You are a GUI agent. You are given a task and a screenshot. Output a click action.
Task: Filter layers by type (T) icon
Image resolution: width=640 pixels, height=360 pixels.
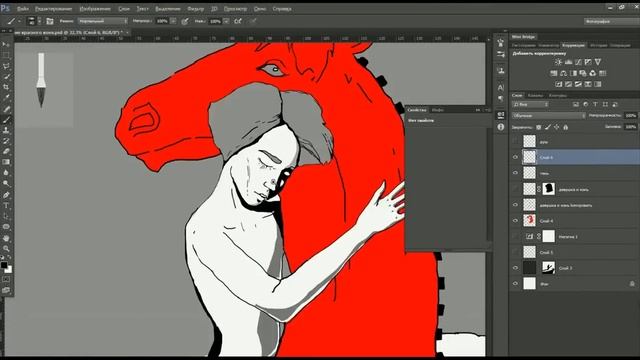point(595,104)
